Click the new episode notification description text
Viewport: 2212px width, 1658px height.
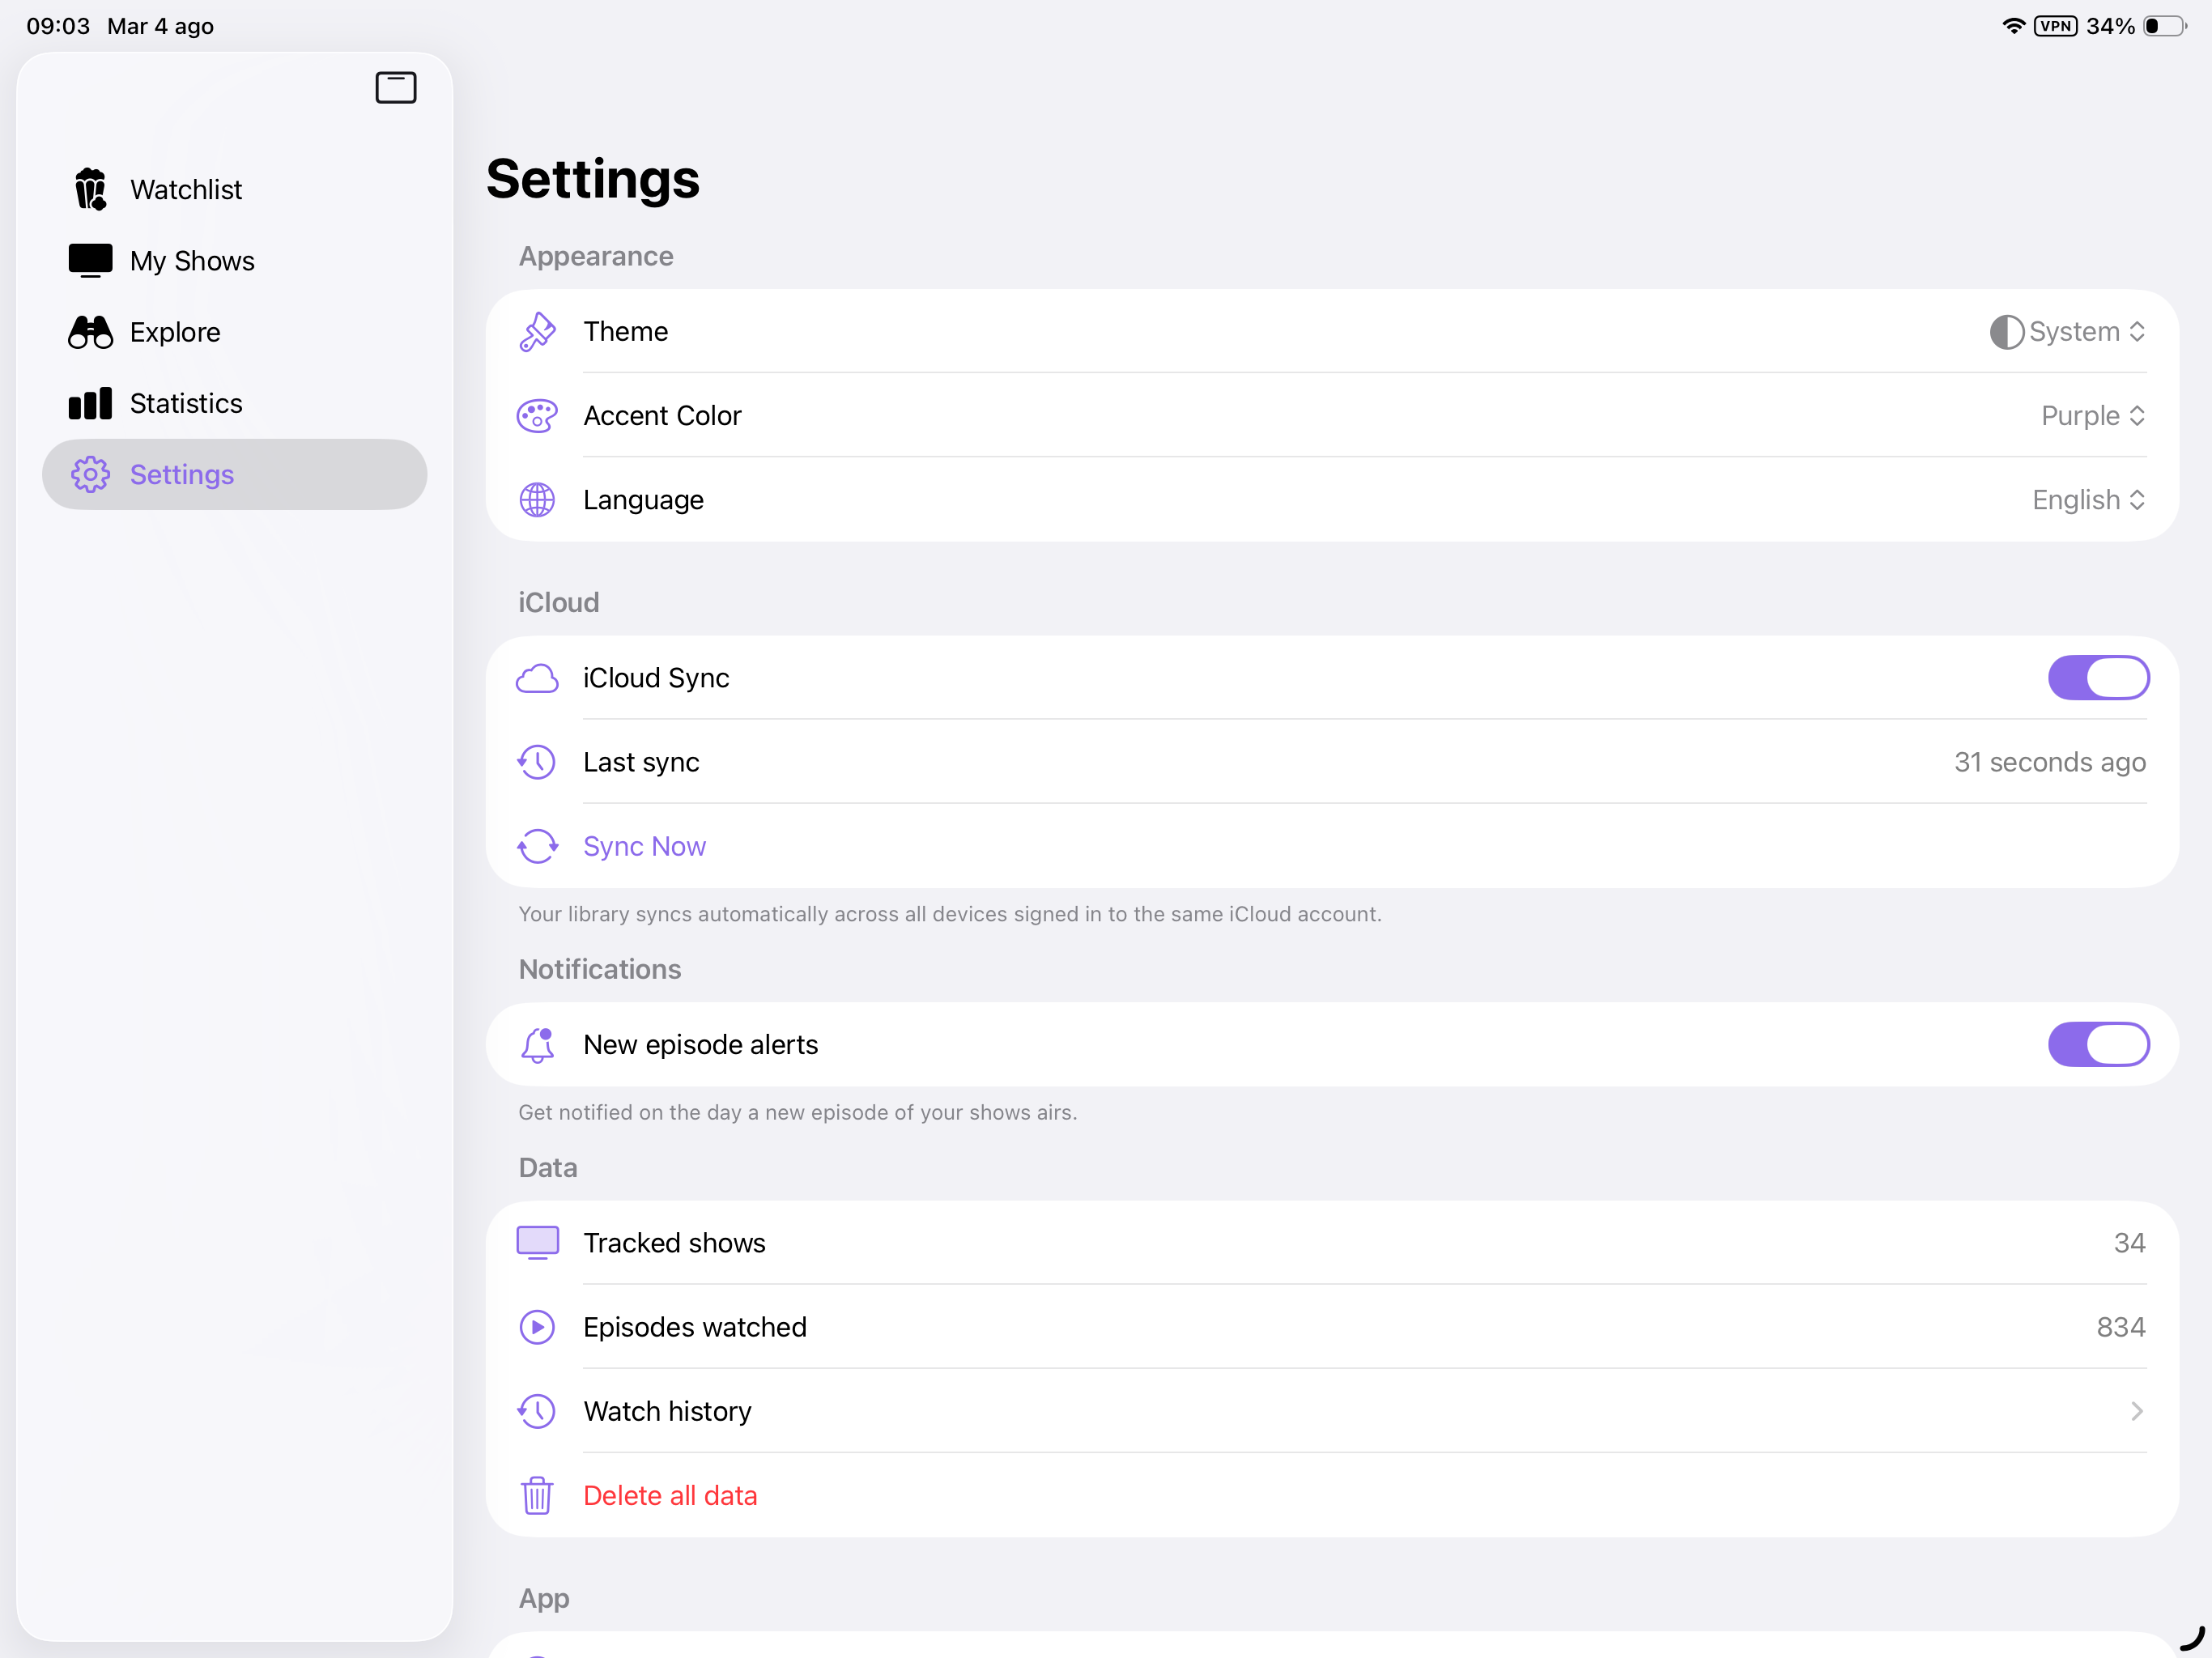[x=798, y=1112]
